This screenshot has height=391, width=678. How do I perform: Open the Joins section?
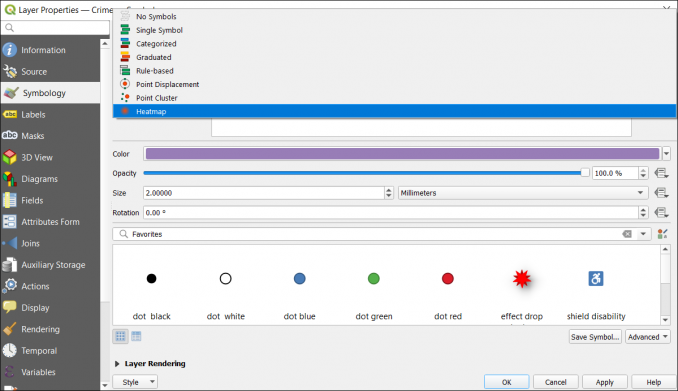click(x=50, y=244)
